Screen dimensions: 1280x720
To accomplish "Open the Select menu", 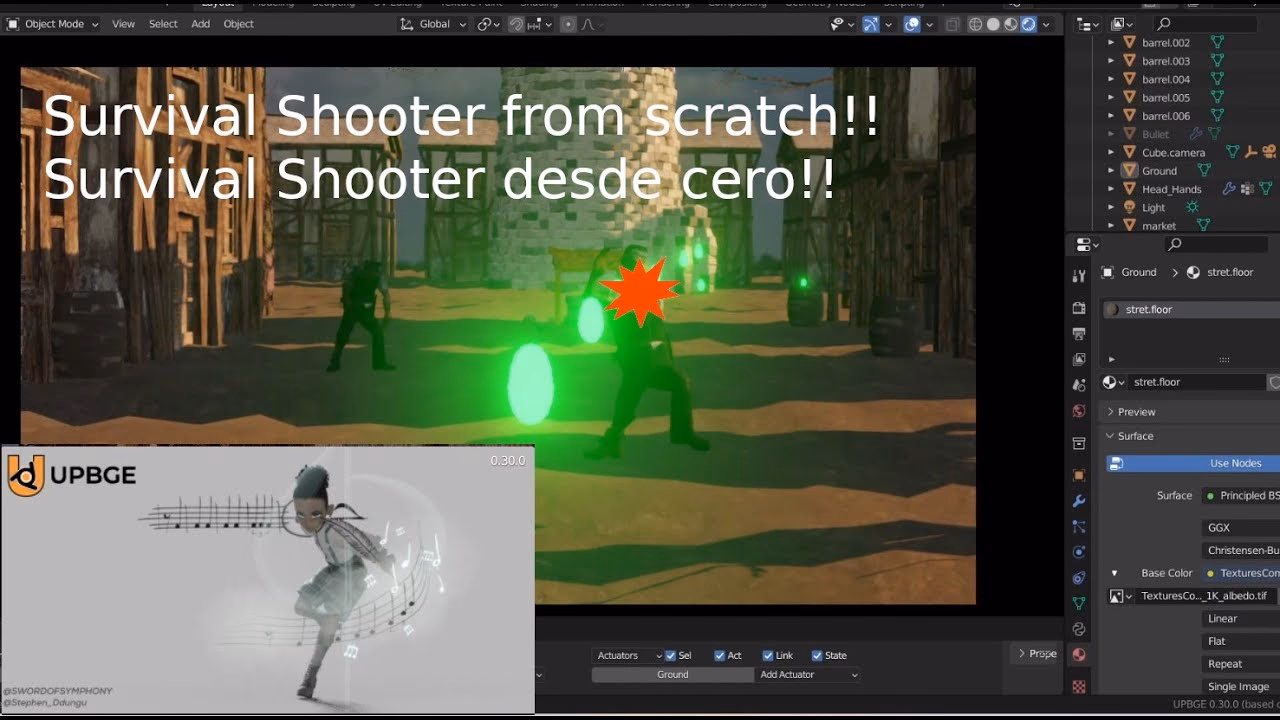I will pyautogui.click(x=163, y=24).
